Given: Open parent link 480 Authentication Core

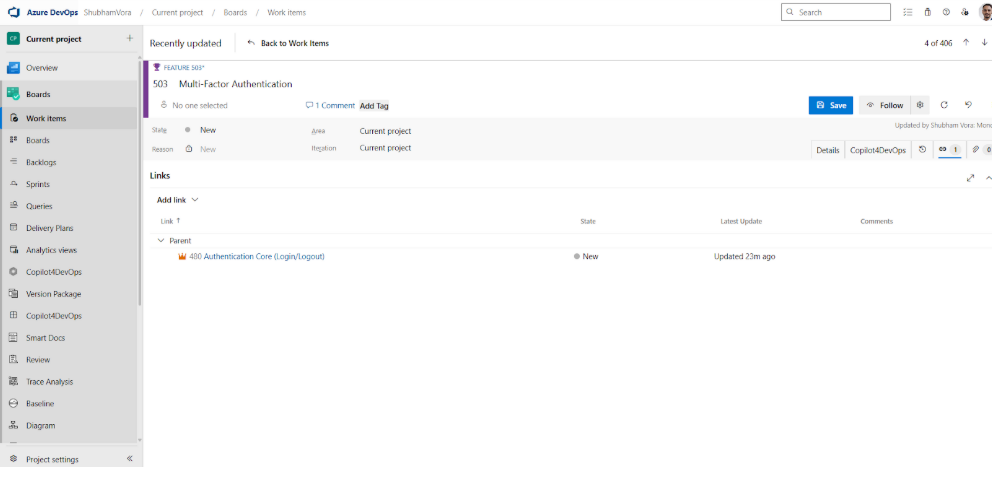Looking at the screenshot, I should (256, 257).
